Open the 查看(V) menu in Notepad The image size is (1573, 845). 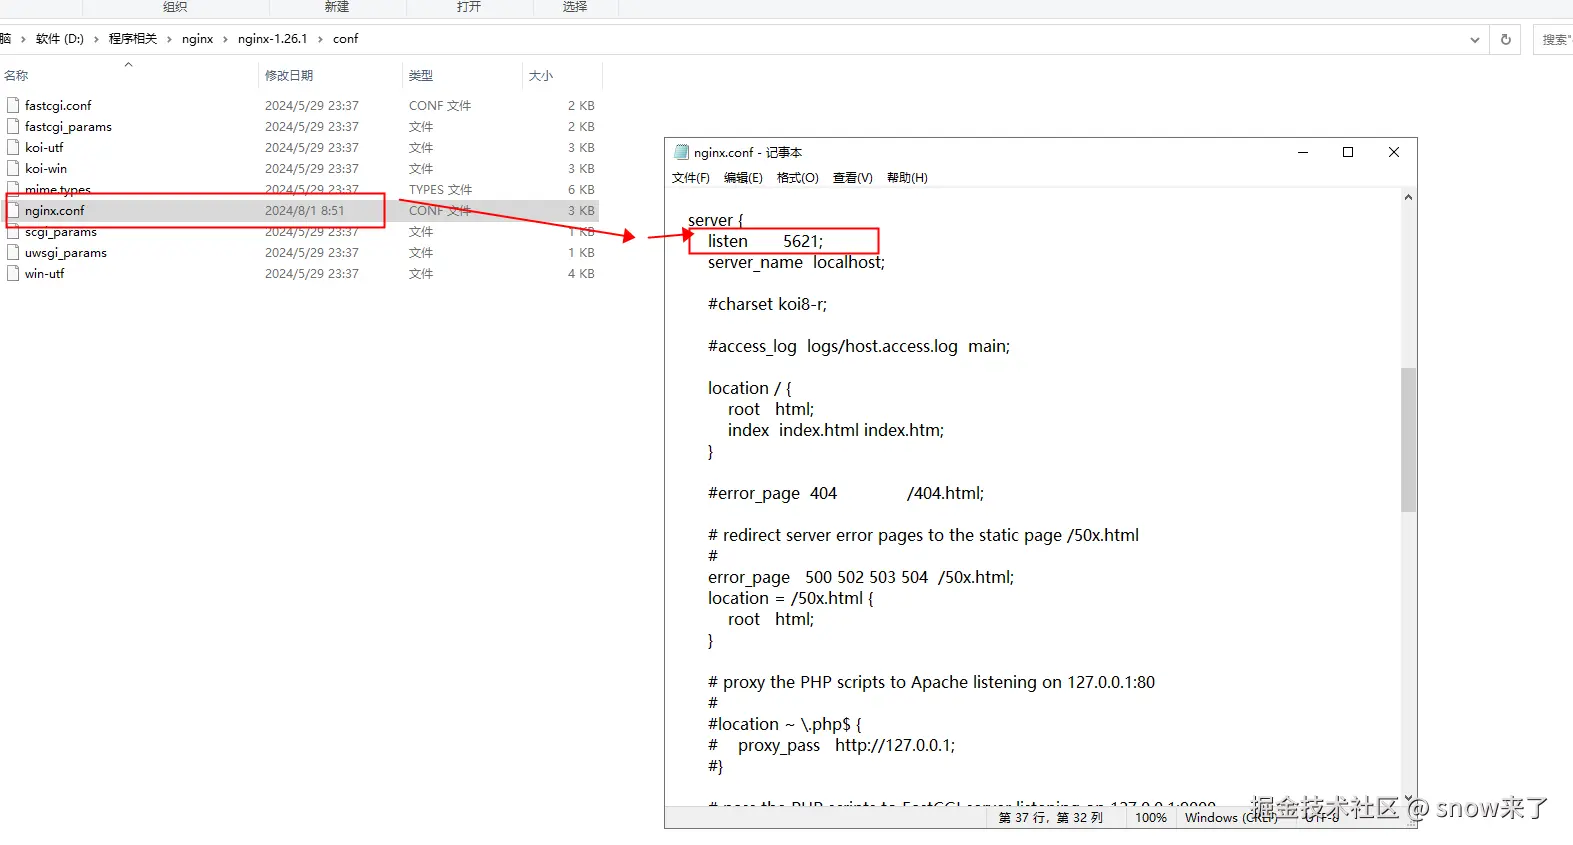tap(853, 178)
